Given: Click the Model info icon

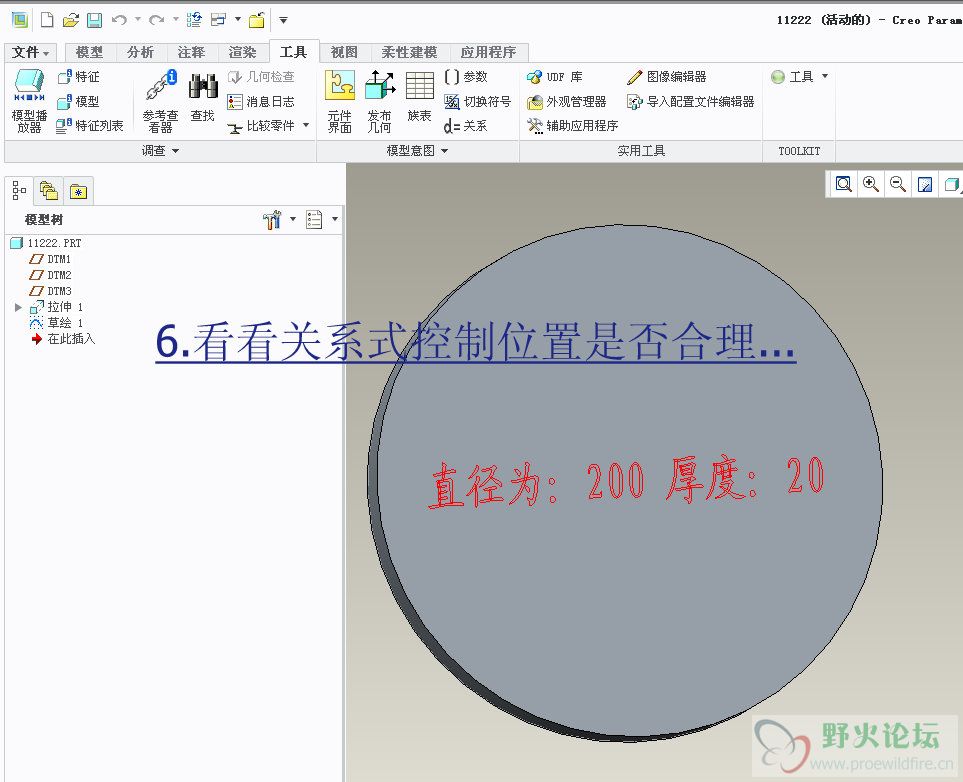Looking at the screenshot, I should tap(78, 101).
